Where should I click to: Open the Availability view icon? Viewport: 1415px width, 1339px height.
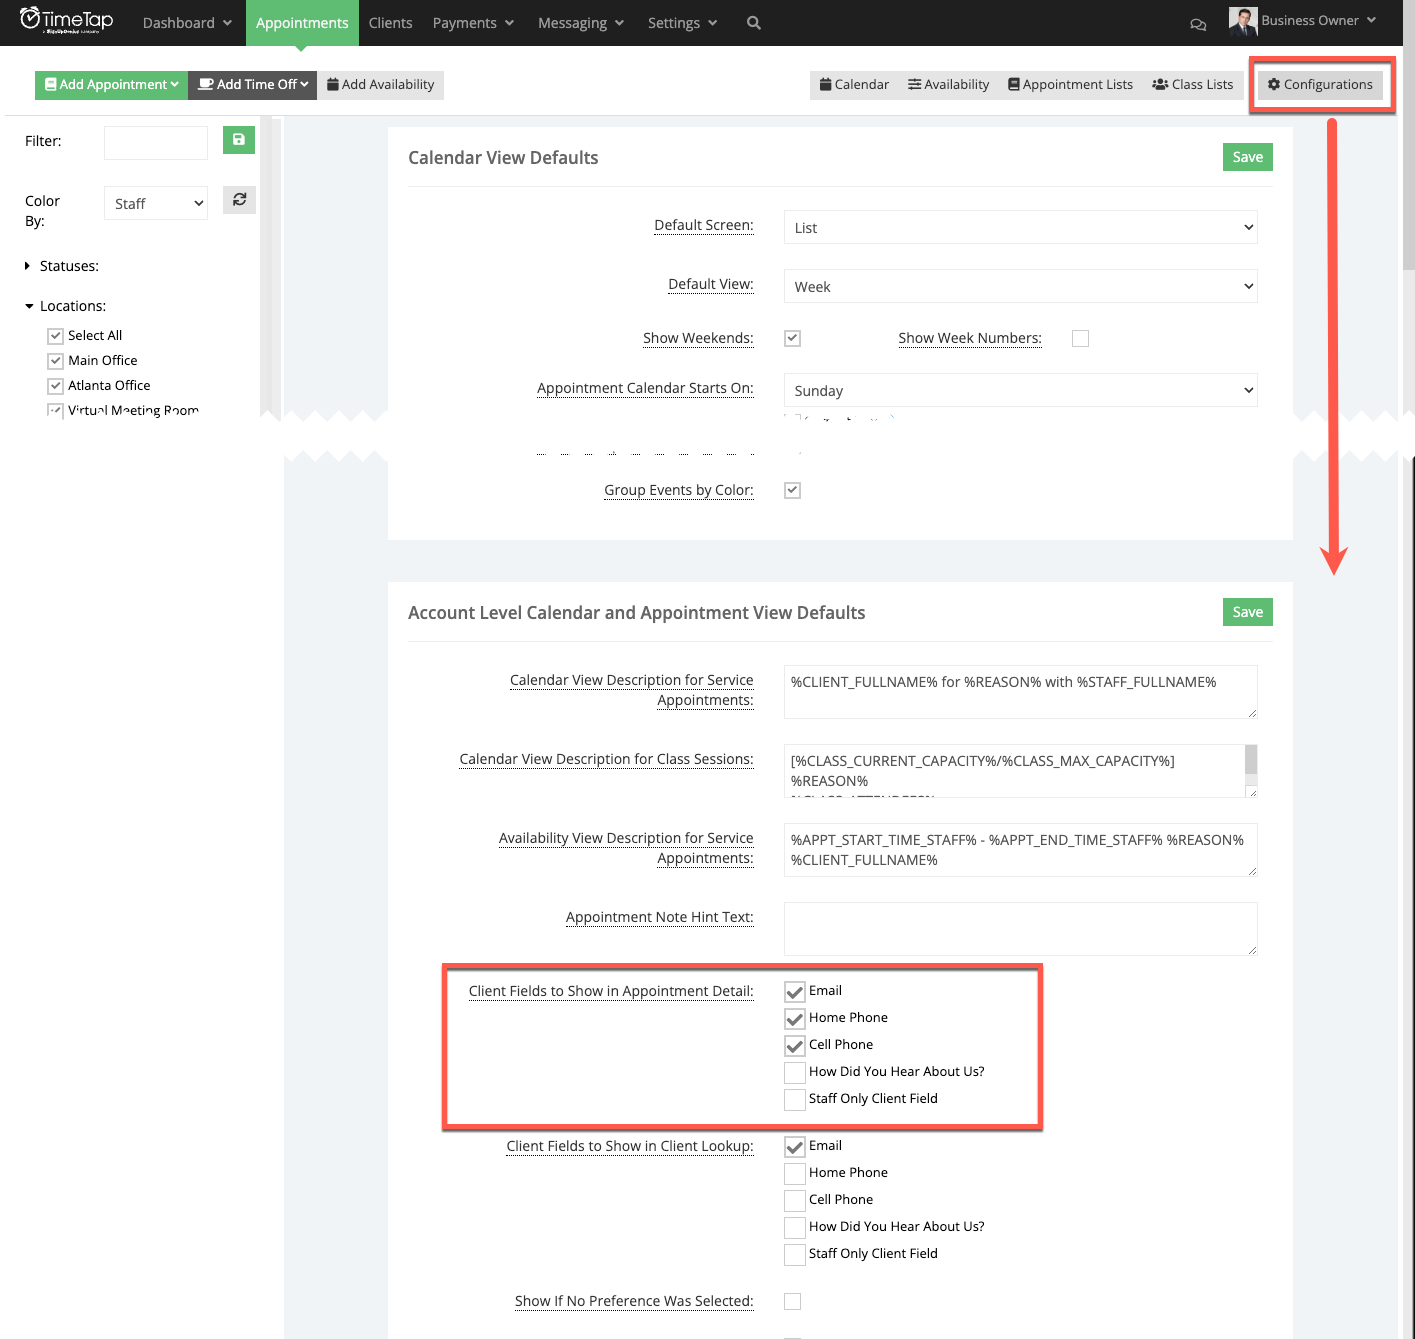pos(947,84)
